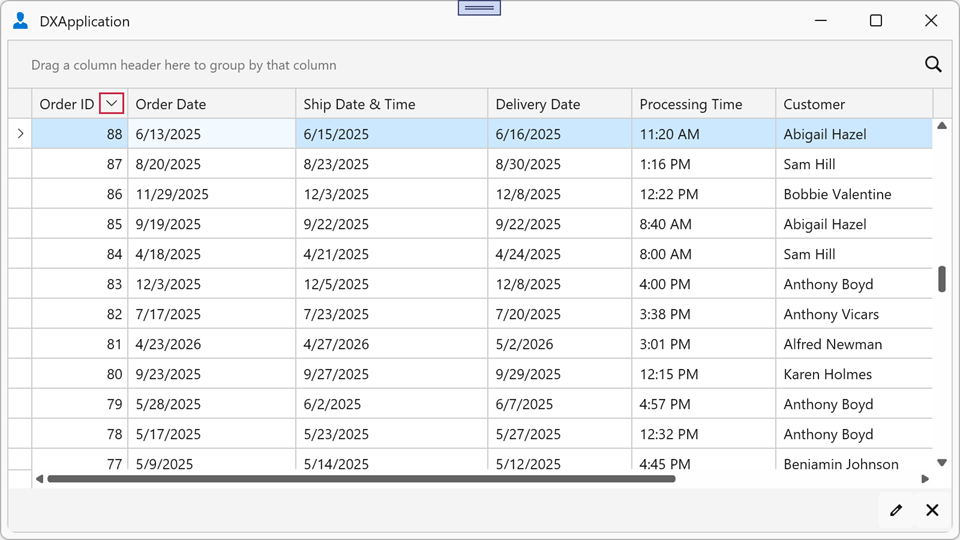Image resolution: width=960 pixels, height=540 pixels.
Task: Close the DXApplication window
Action: click(x=931, y=21)
